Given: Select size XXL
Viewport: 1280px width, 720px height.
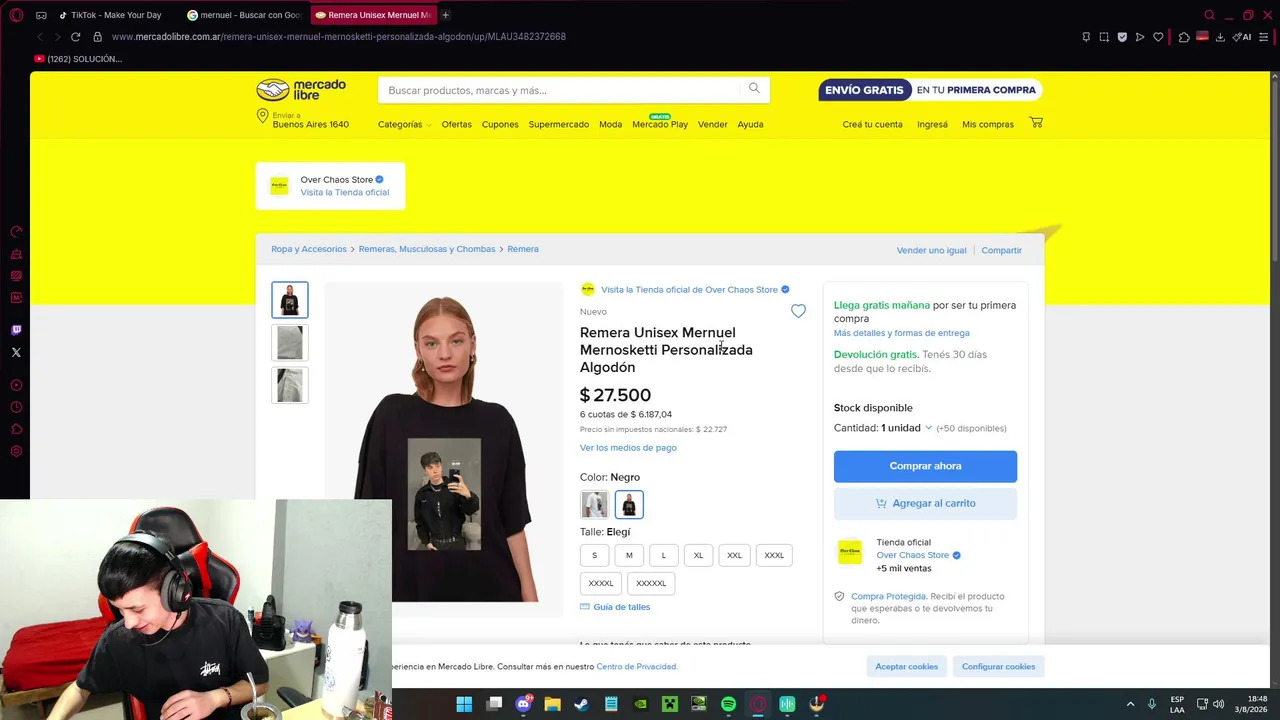Looking at the screenshot, I should pos(734,555).
